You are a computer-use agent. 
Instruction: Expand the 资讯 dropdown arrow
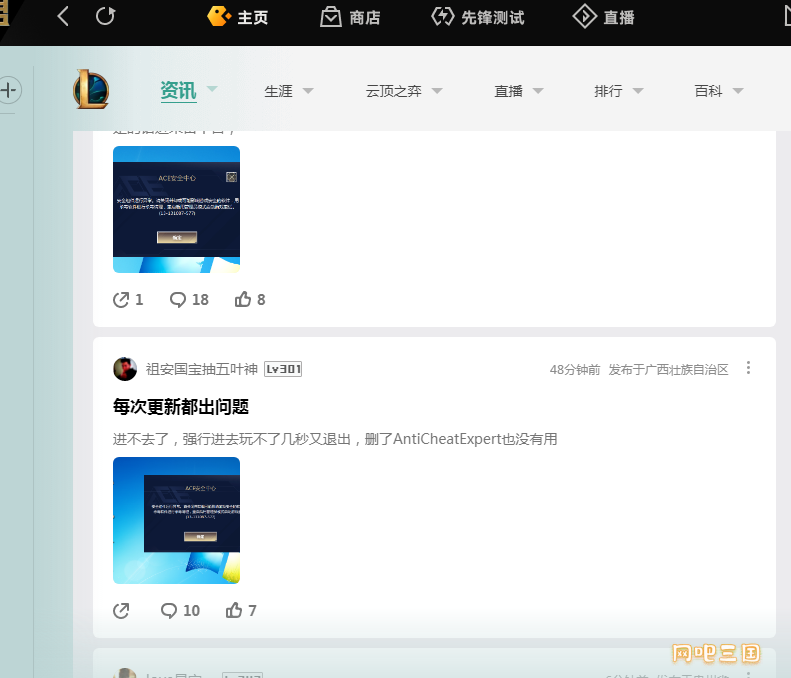(212, 89)
